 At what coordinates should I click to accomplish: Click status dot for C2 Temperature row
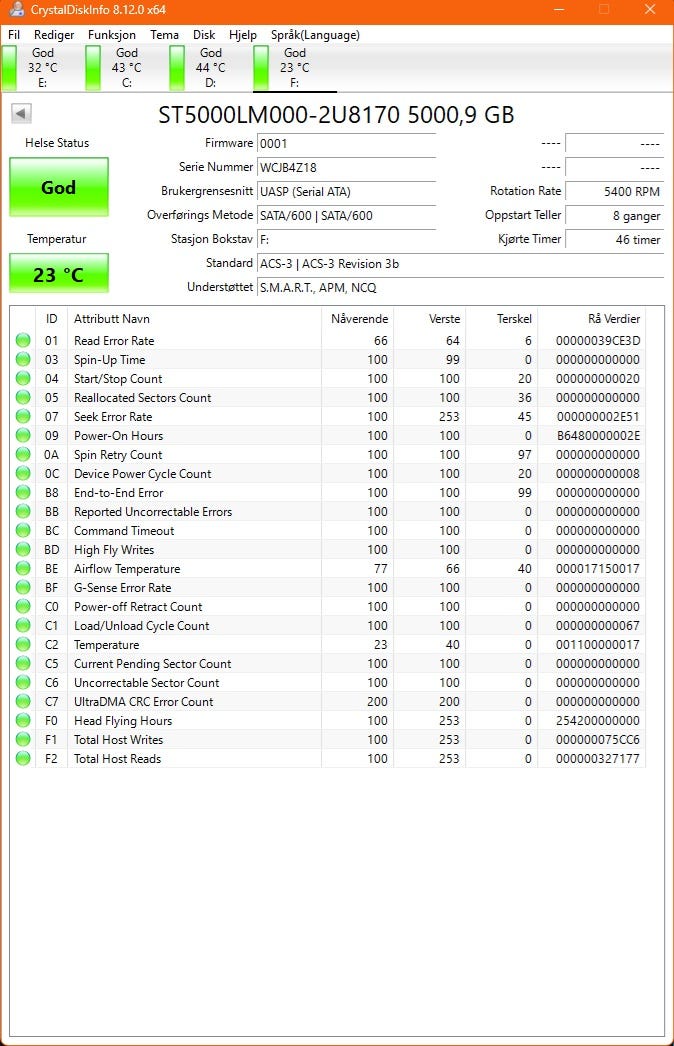[23, 644]
